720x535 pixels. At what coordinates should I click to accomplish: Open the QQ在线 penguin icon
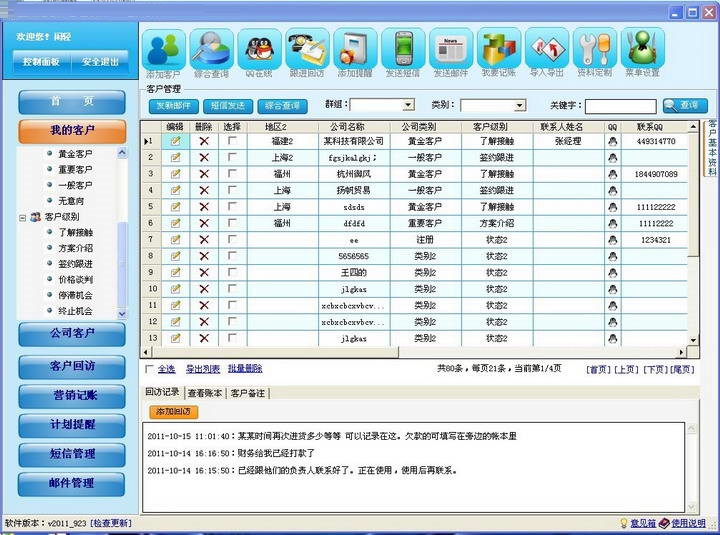(259, 49)
